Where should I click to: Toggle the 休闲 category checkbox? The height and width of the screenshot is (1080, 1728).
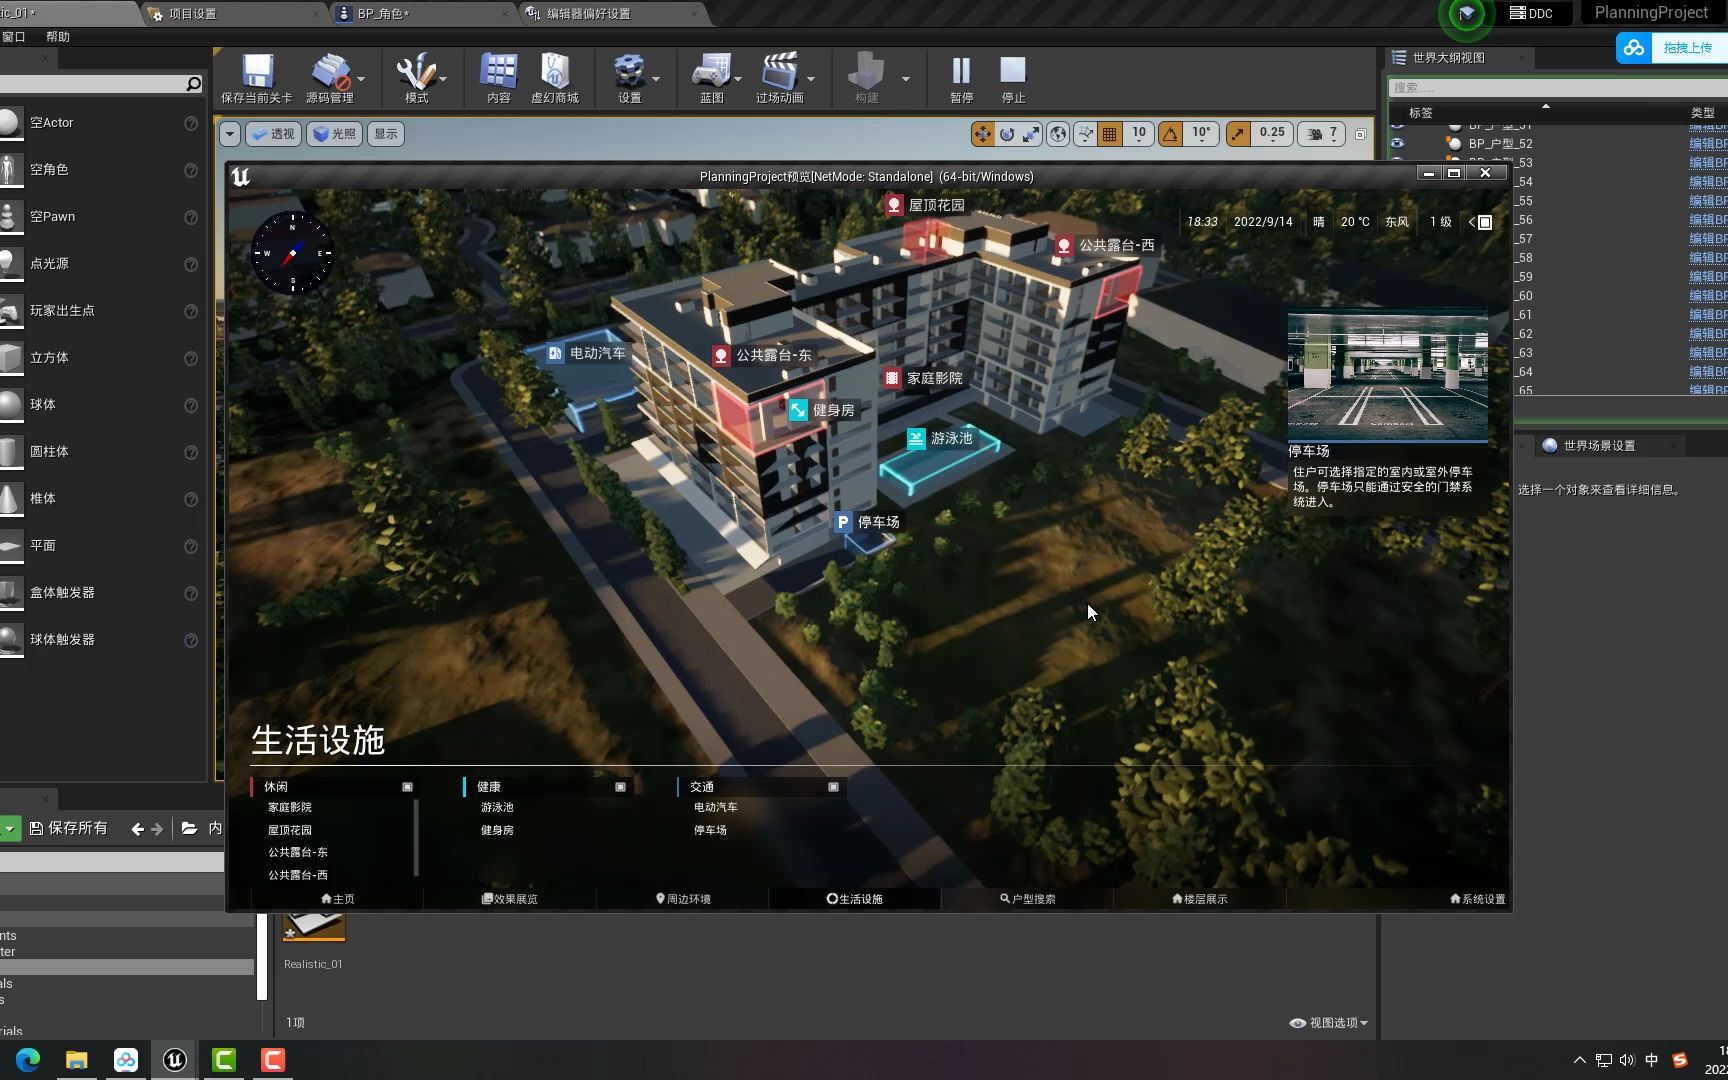(x=407, y=787)
